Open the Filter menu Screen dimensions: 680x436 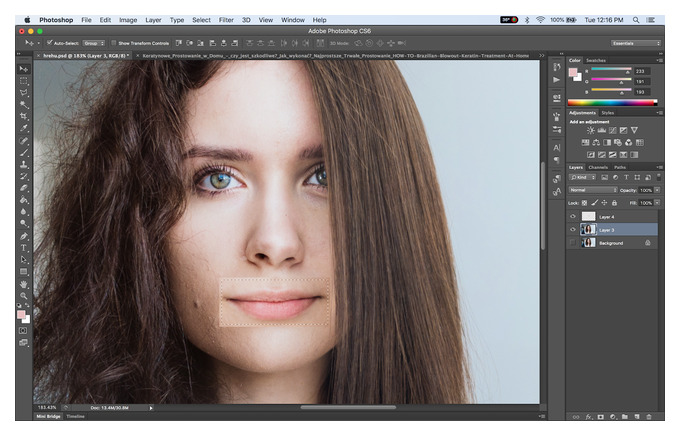226,20
